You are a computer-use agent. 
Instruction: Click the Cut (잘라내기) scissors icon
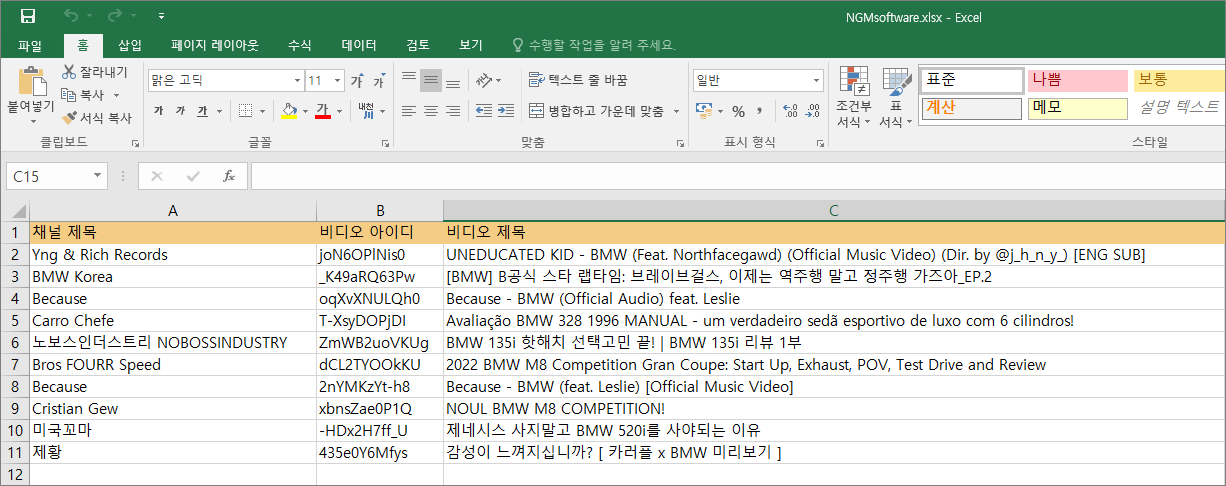[69, 72]
